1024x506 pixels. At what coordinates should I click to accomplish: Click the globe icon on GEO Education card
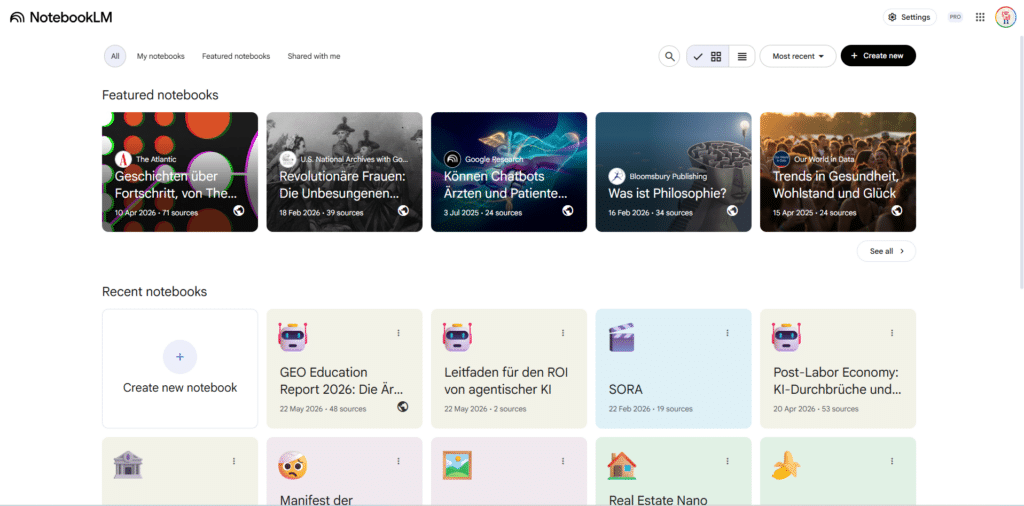point(403,407)
